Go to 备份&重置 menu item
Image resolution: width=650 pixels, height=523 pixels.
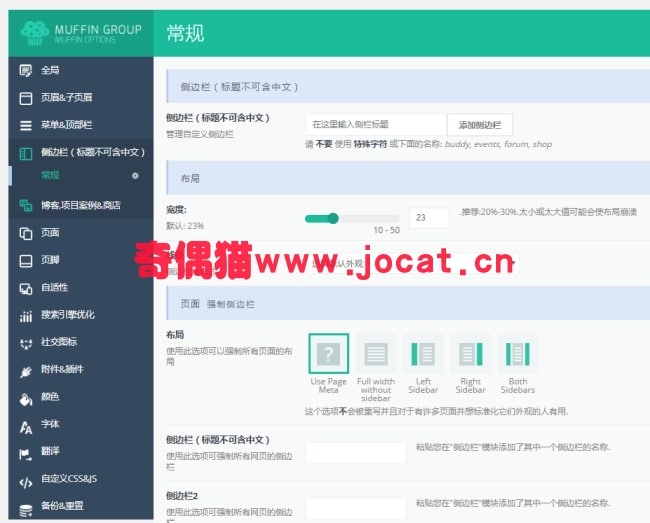(x=81, y=506)
